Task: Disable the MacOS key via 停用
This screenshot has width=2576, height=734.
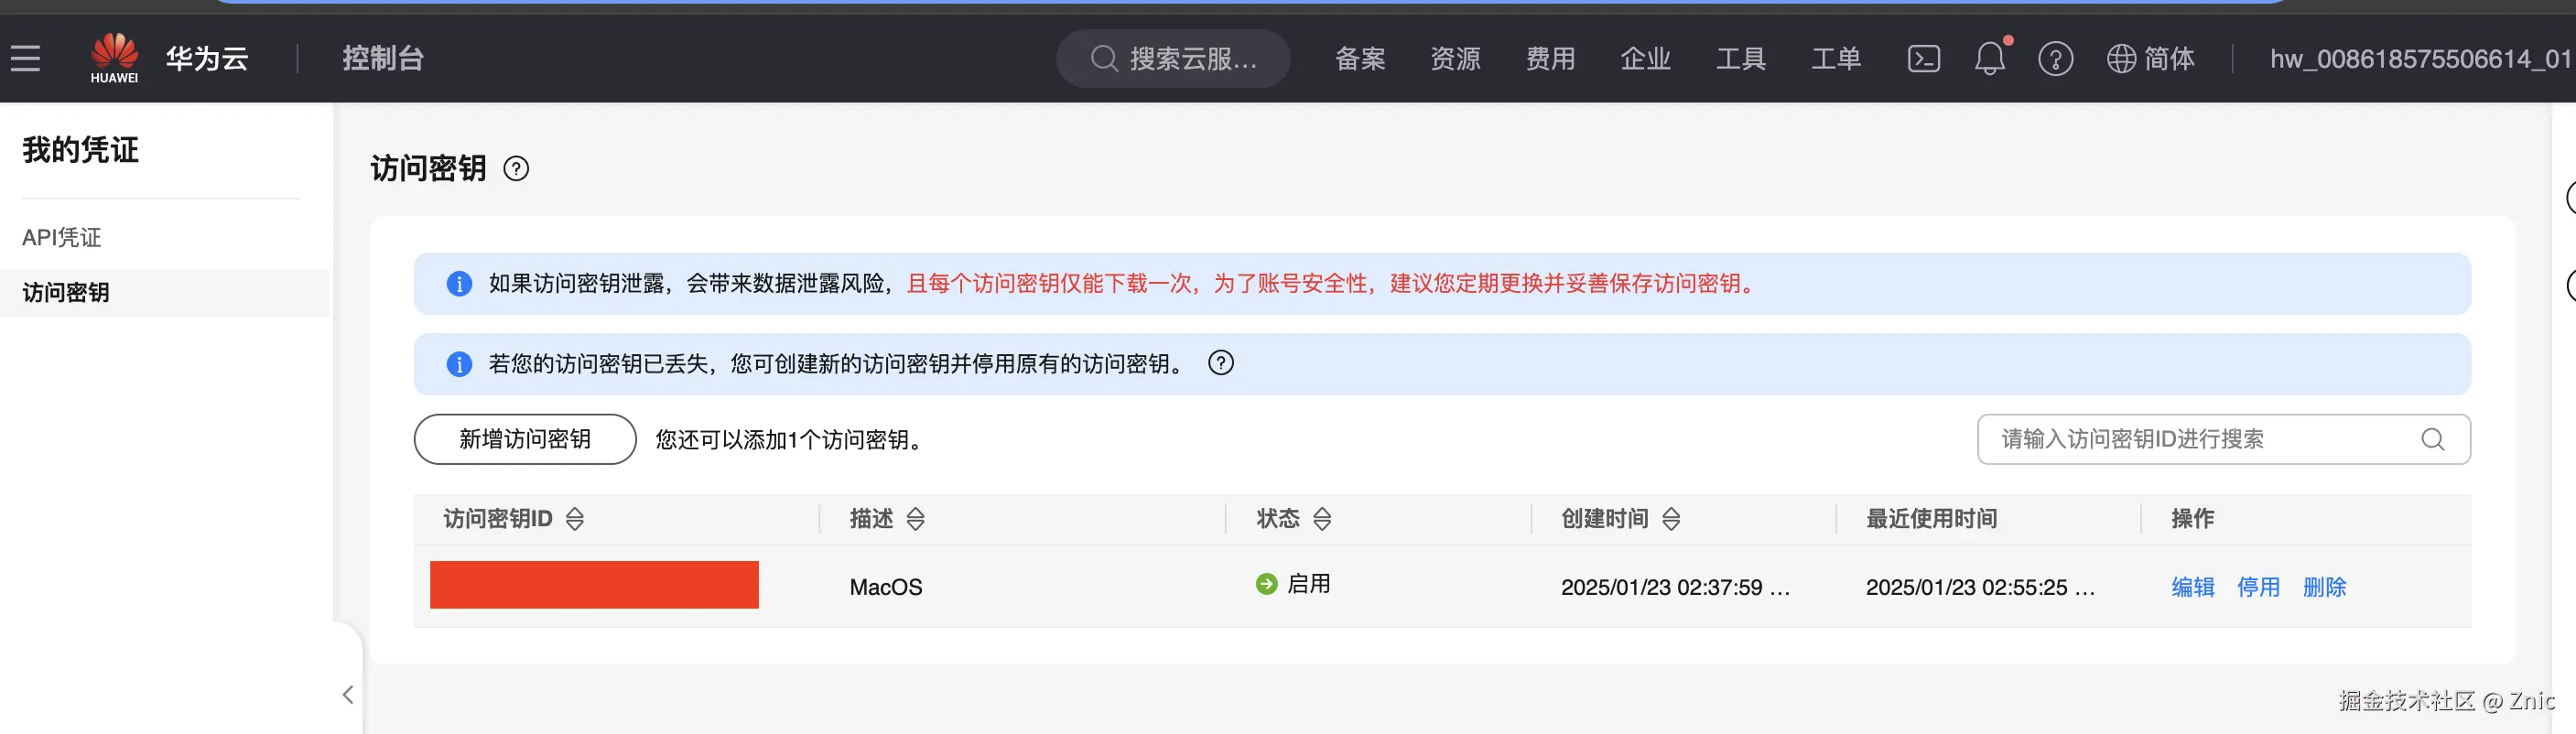Action: (x=2258, y=587)
